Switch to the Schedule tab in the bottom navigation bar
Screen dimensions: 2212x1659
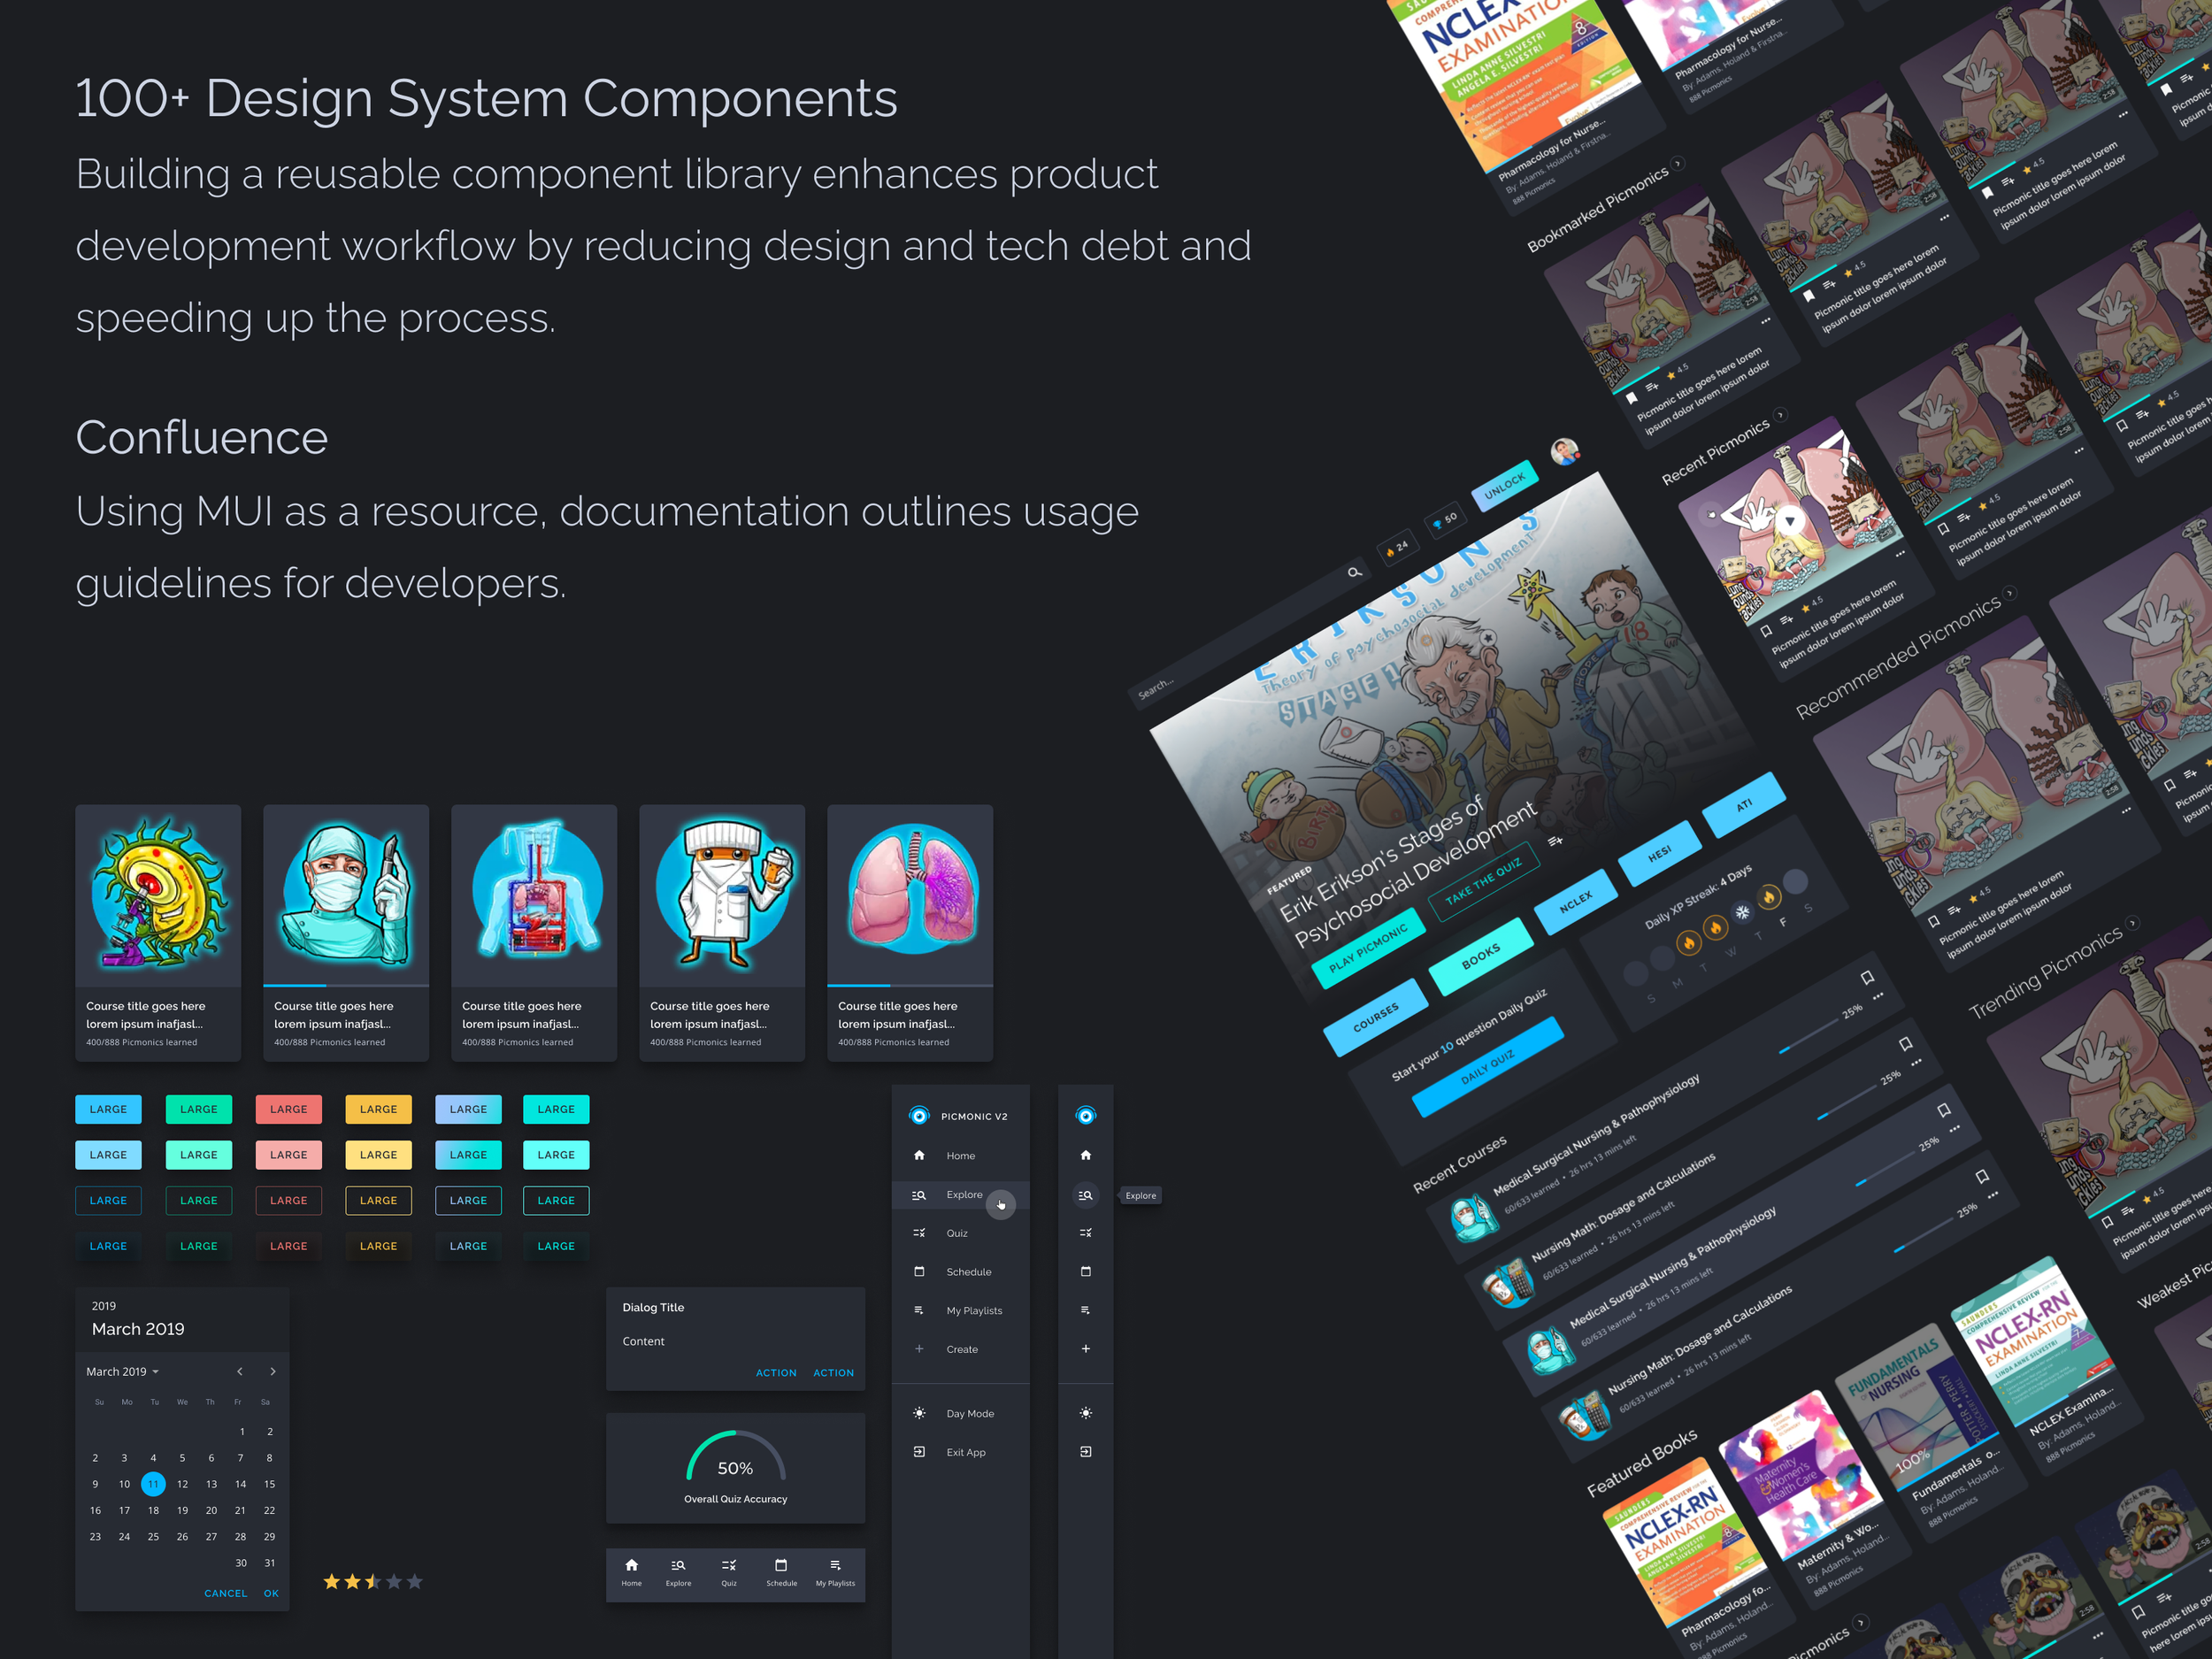(x=781, y=1572)
